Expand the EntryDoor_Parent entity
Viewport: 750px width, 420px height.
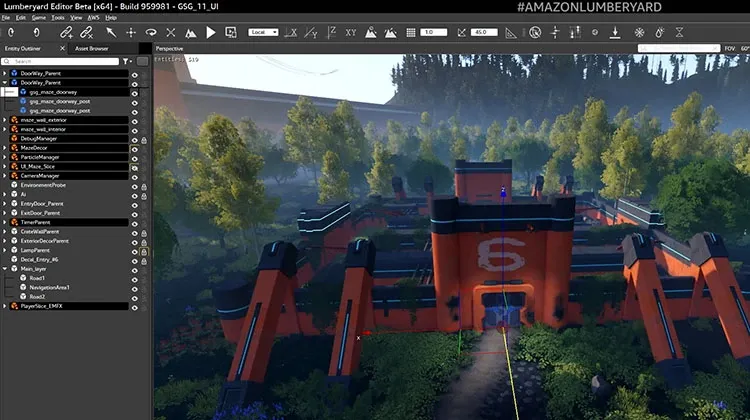click(x=5, y=203)
